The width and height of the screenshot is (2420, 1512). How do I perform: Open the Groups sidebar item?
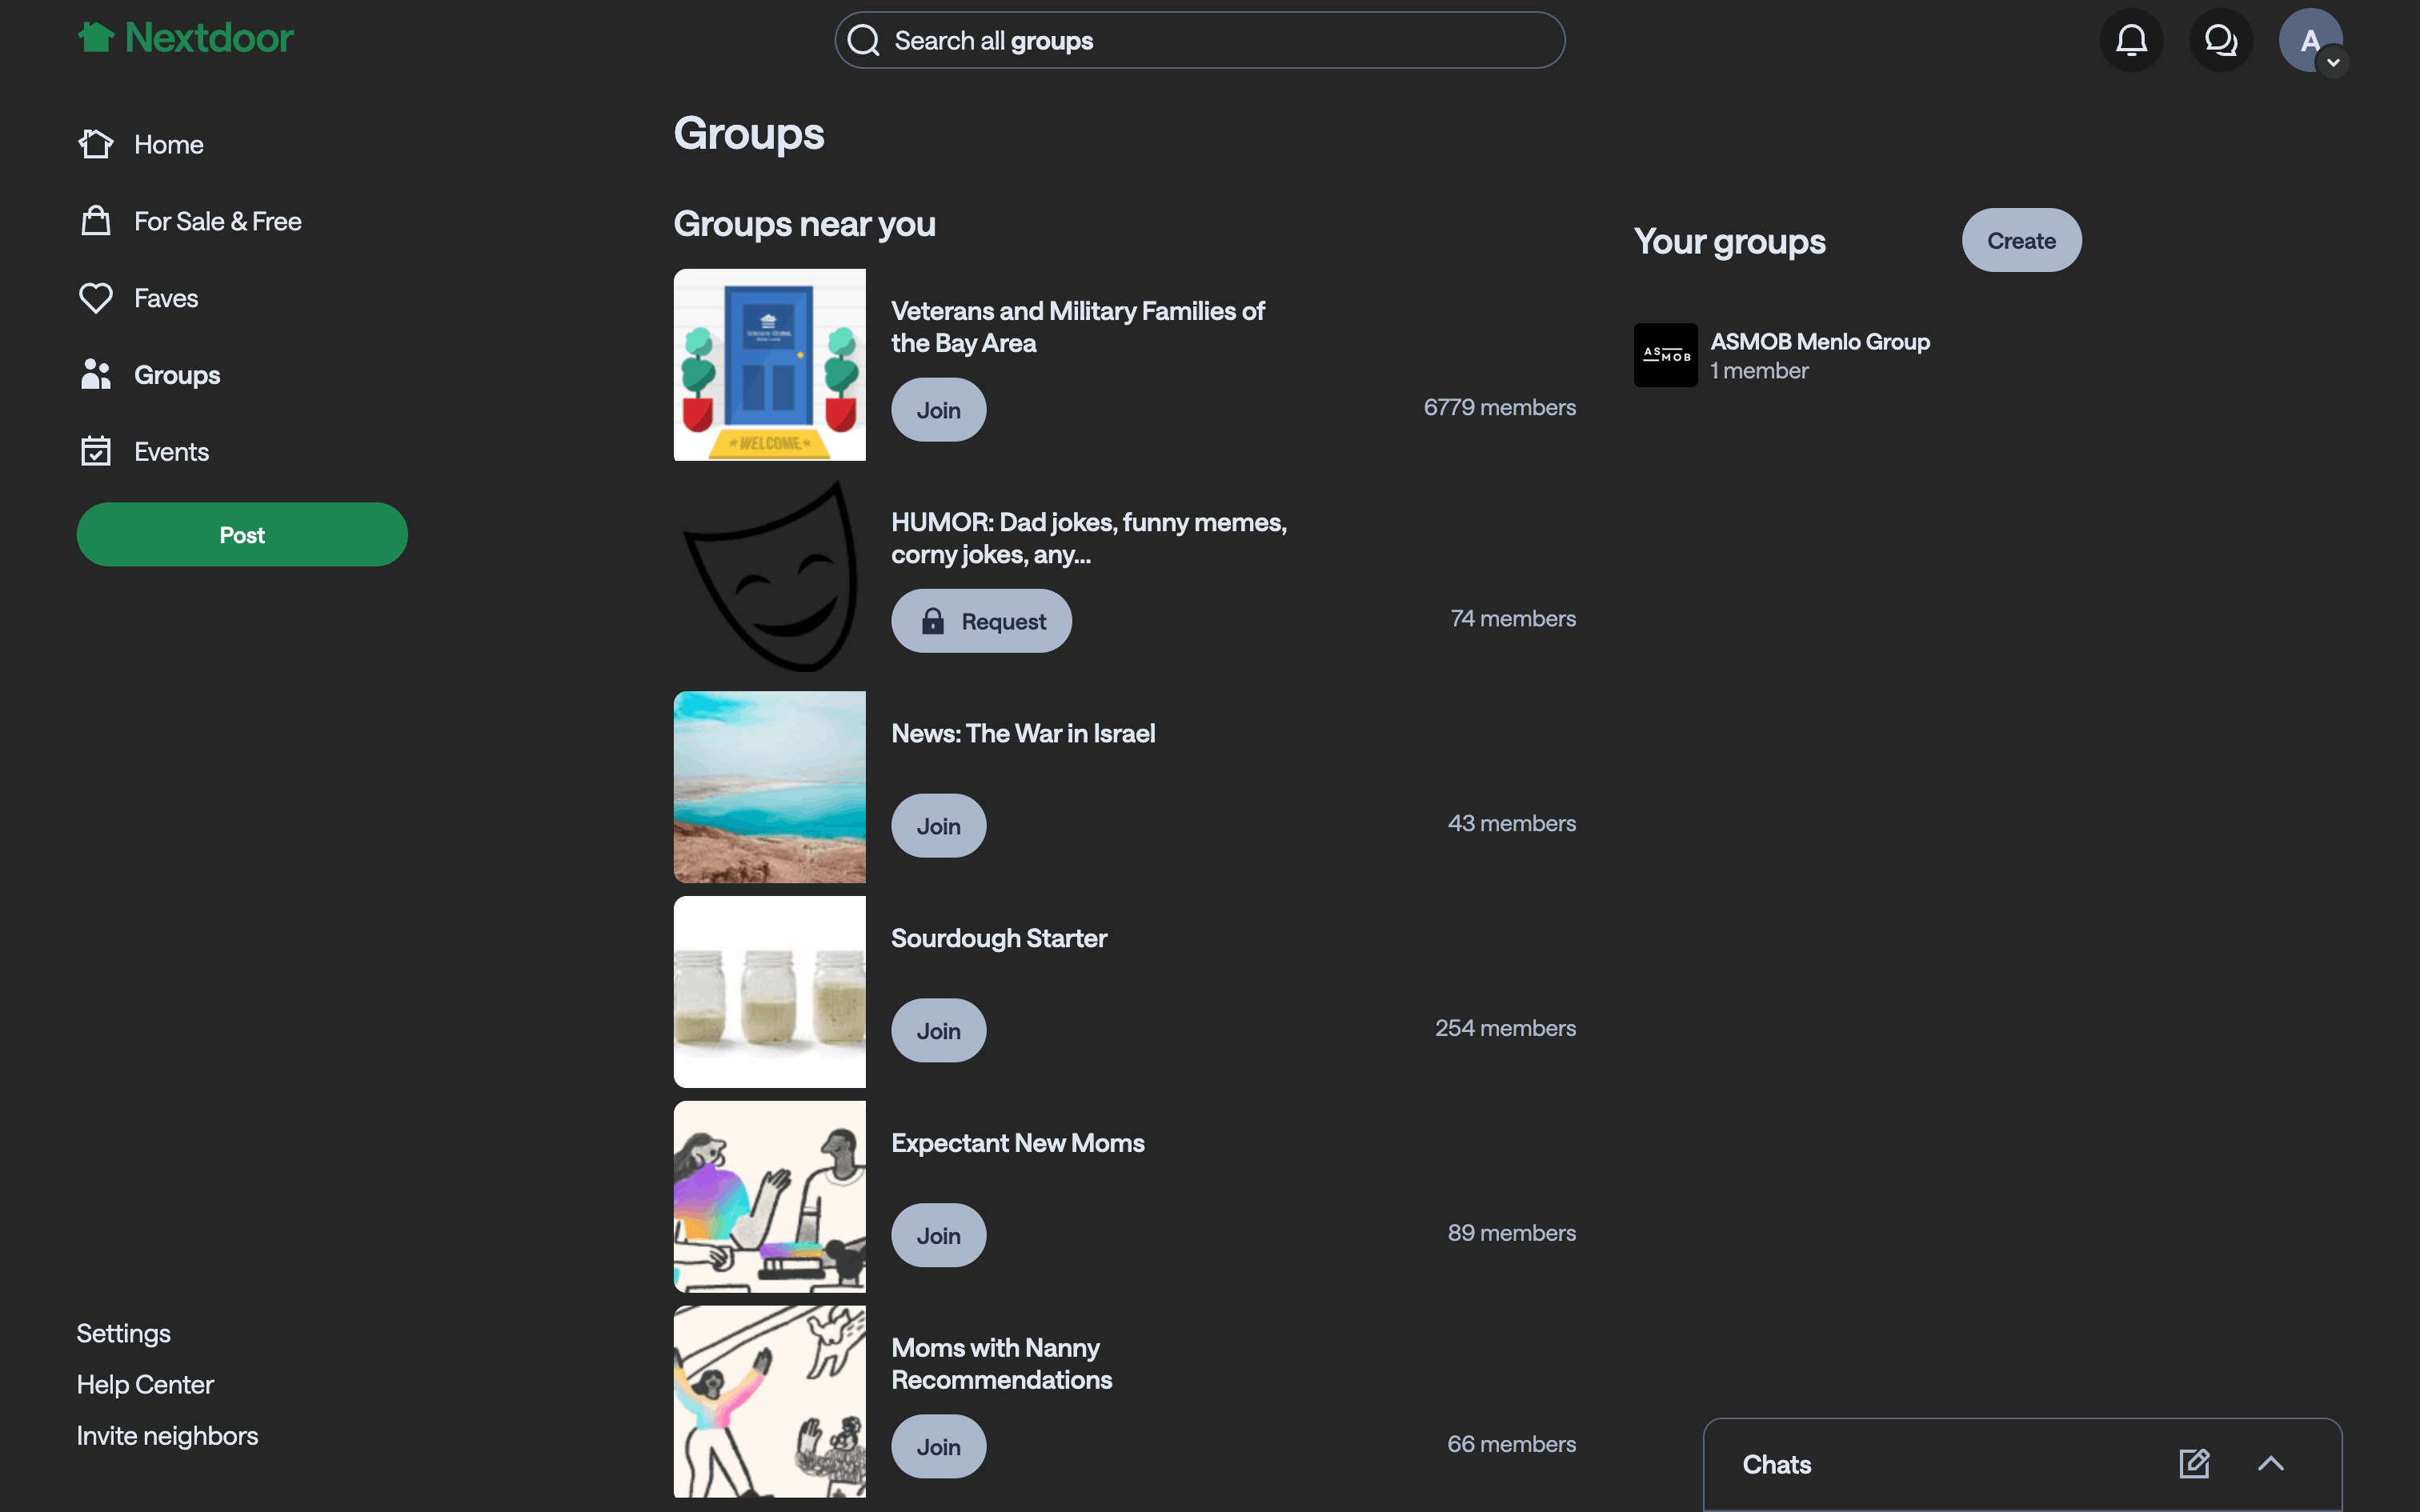(177, 375)
